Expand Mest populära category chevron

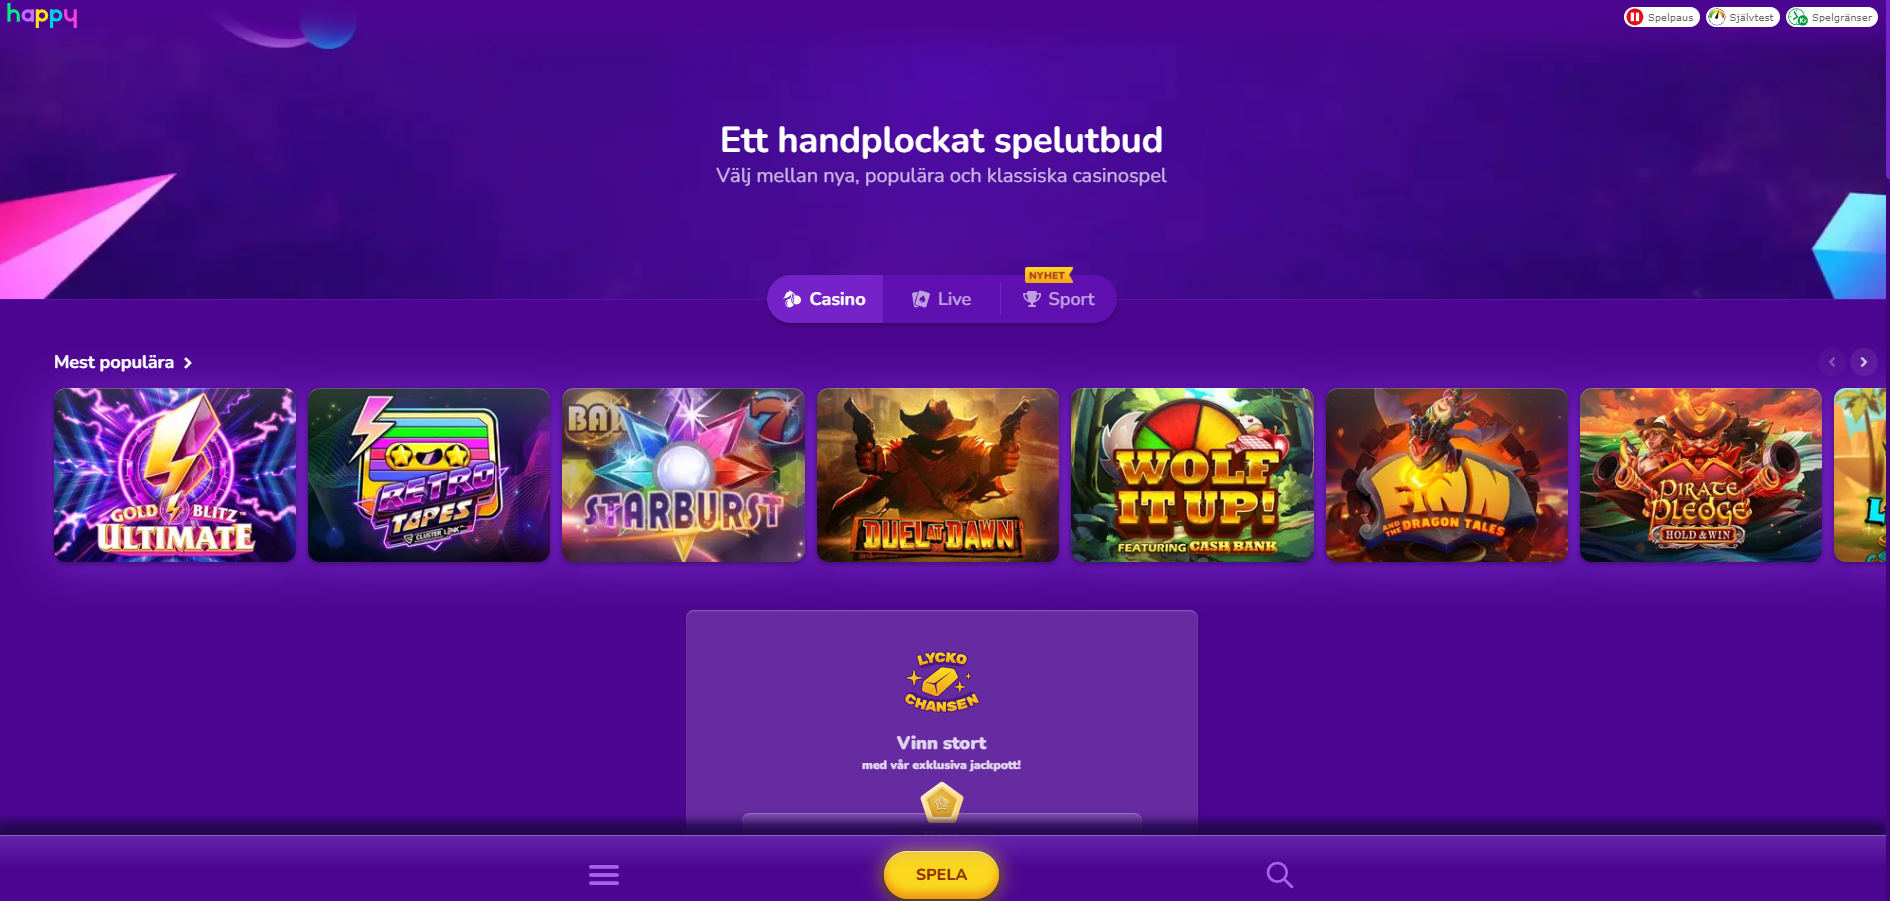tap(187, 363)
